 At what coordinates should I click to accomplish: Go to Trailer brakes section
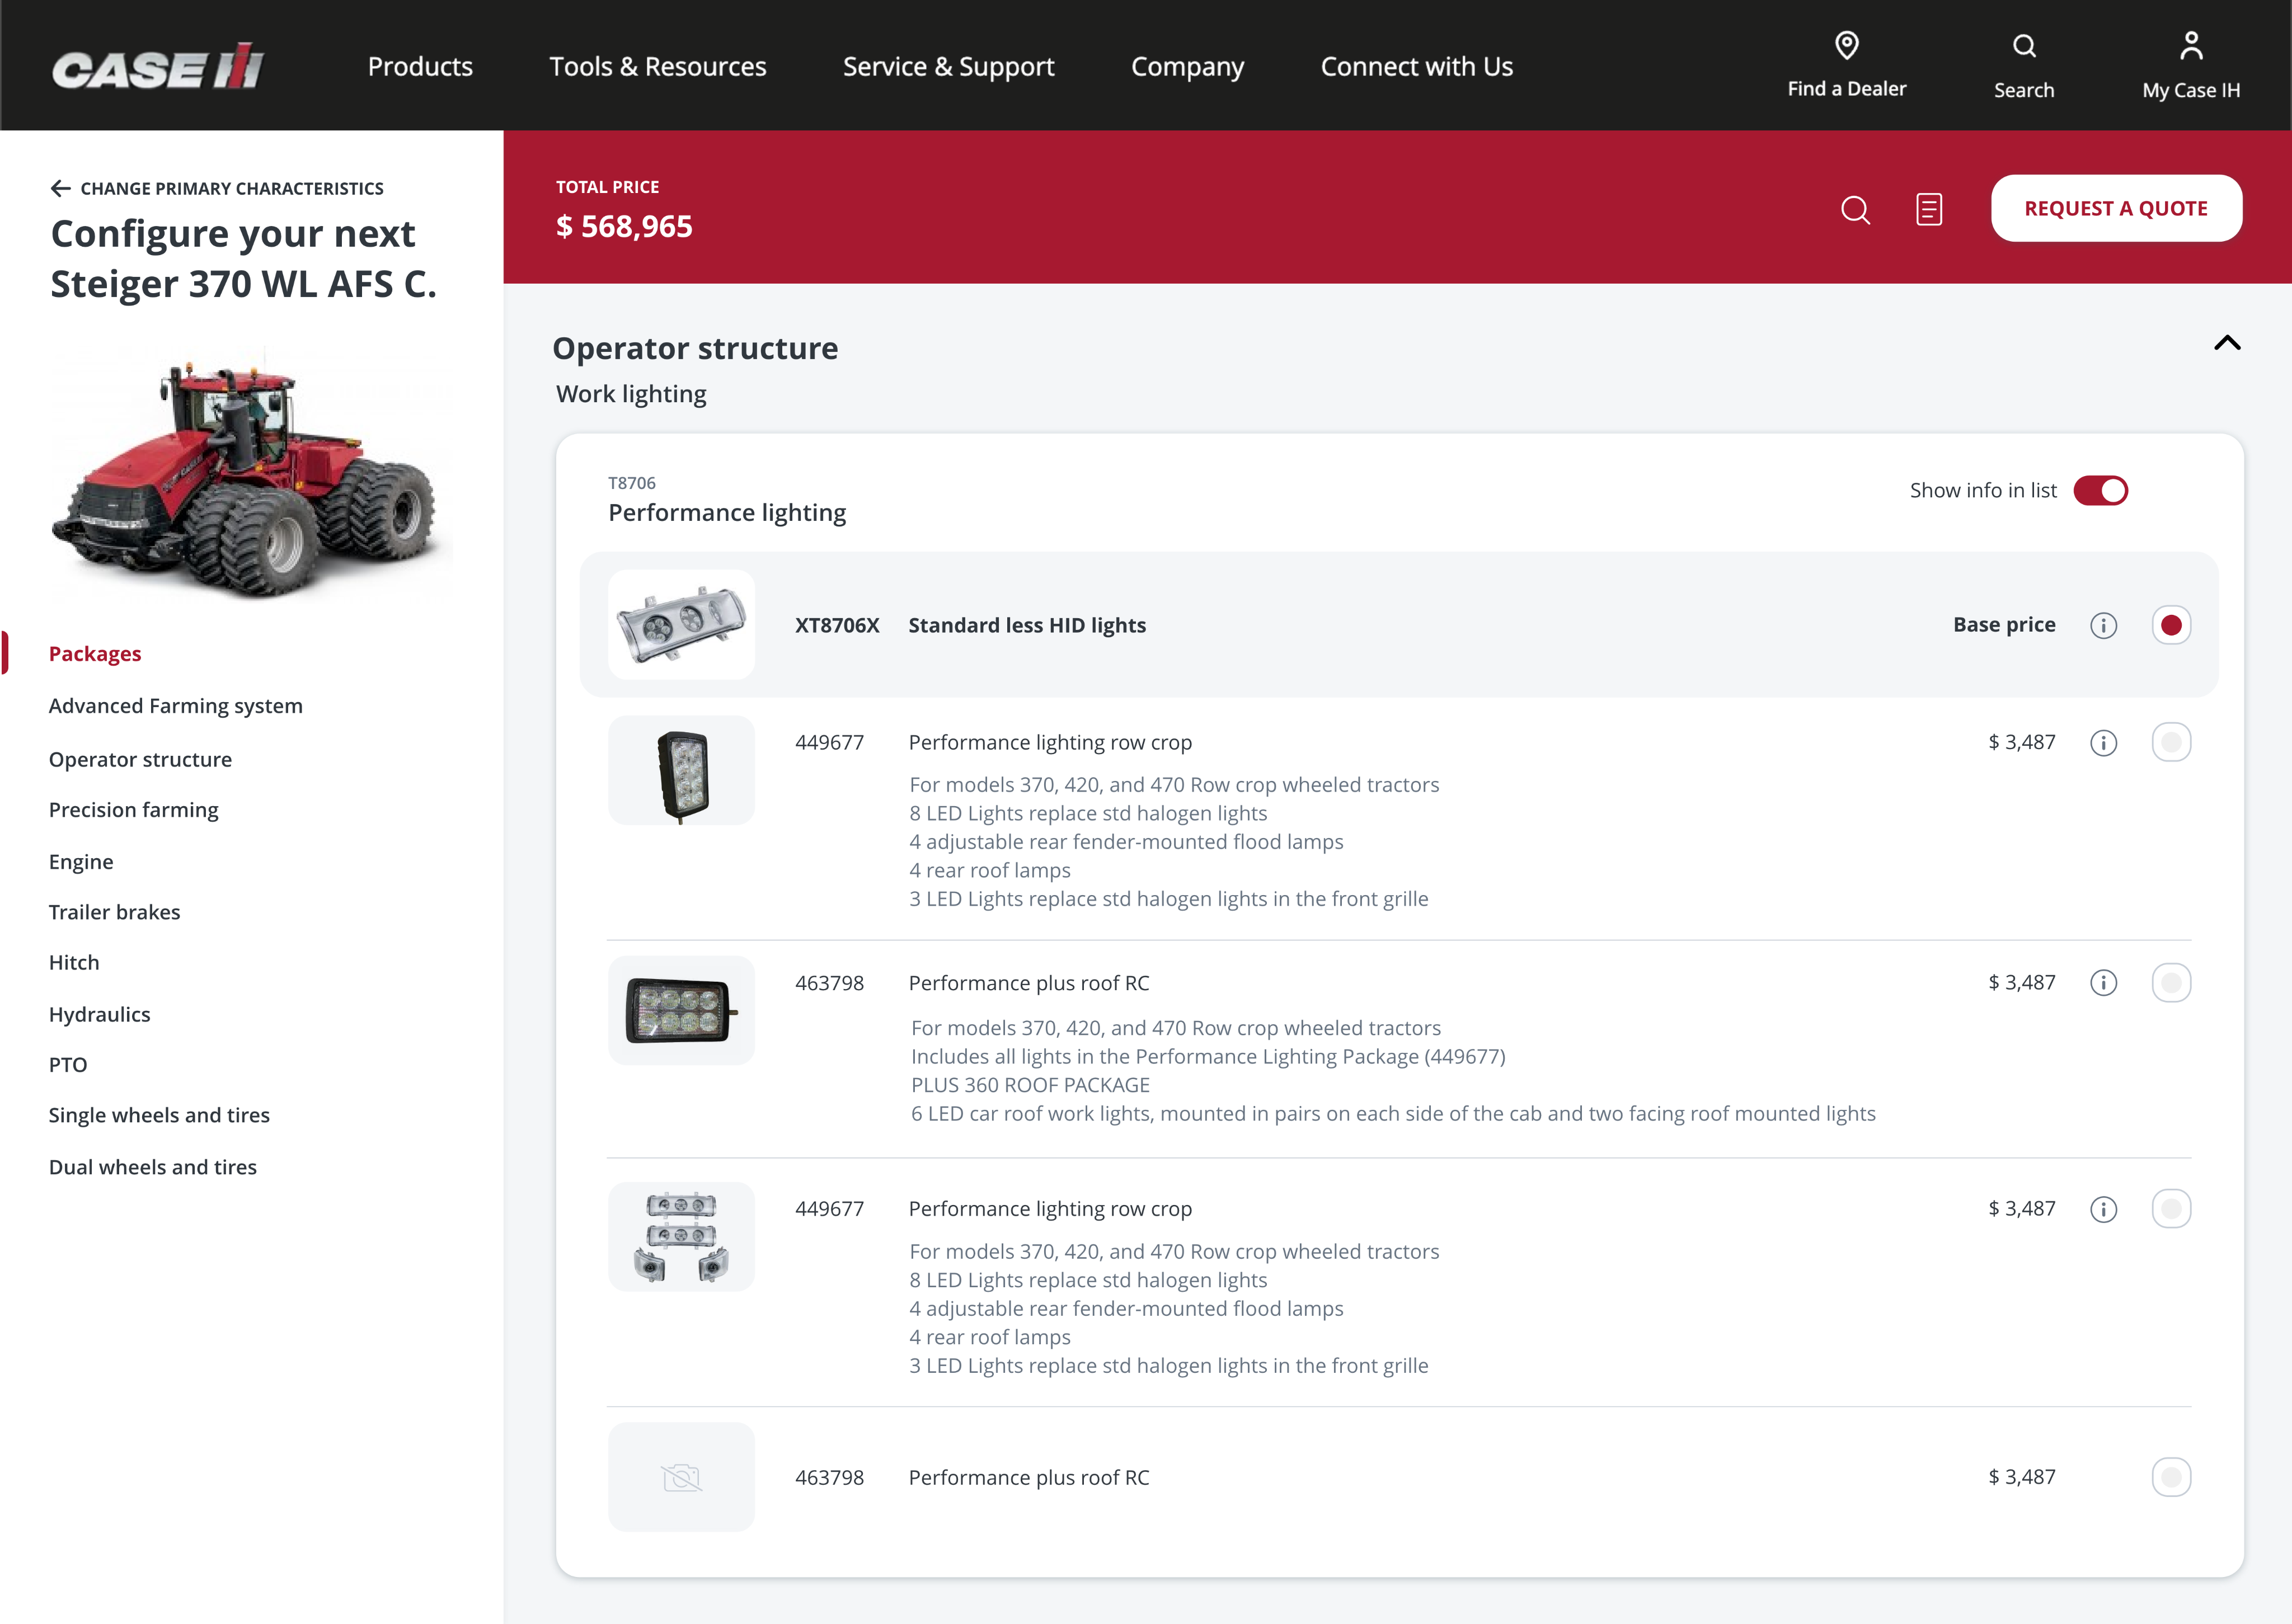point(114,912)
